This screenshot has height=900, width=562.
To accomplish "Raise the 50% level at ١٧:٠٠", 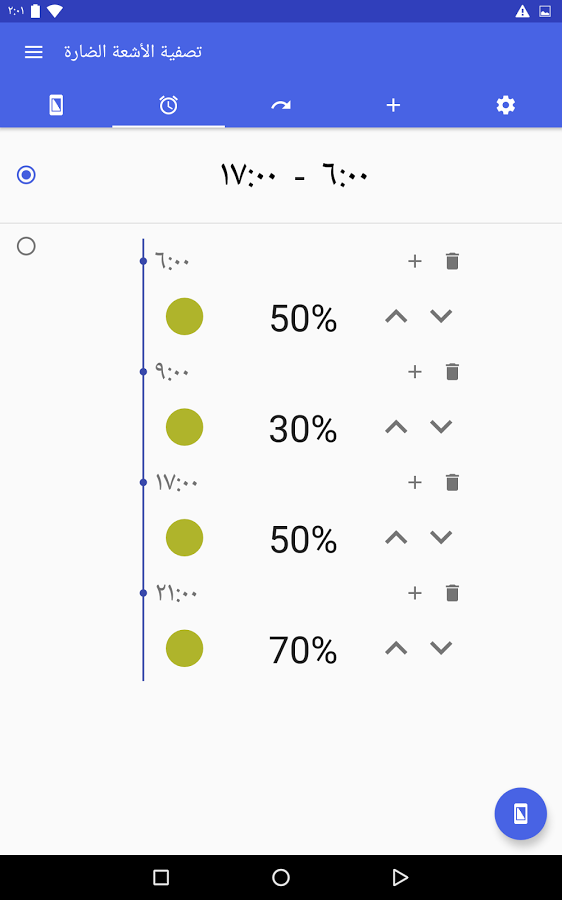I will (396, 537).
